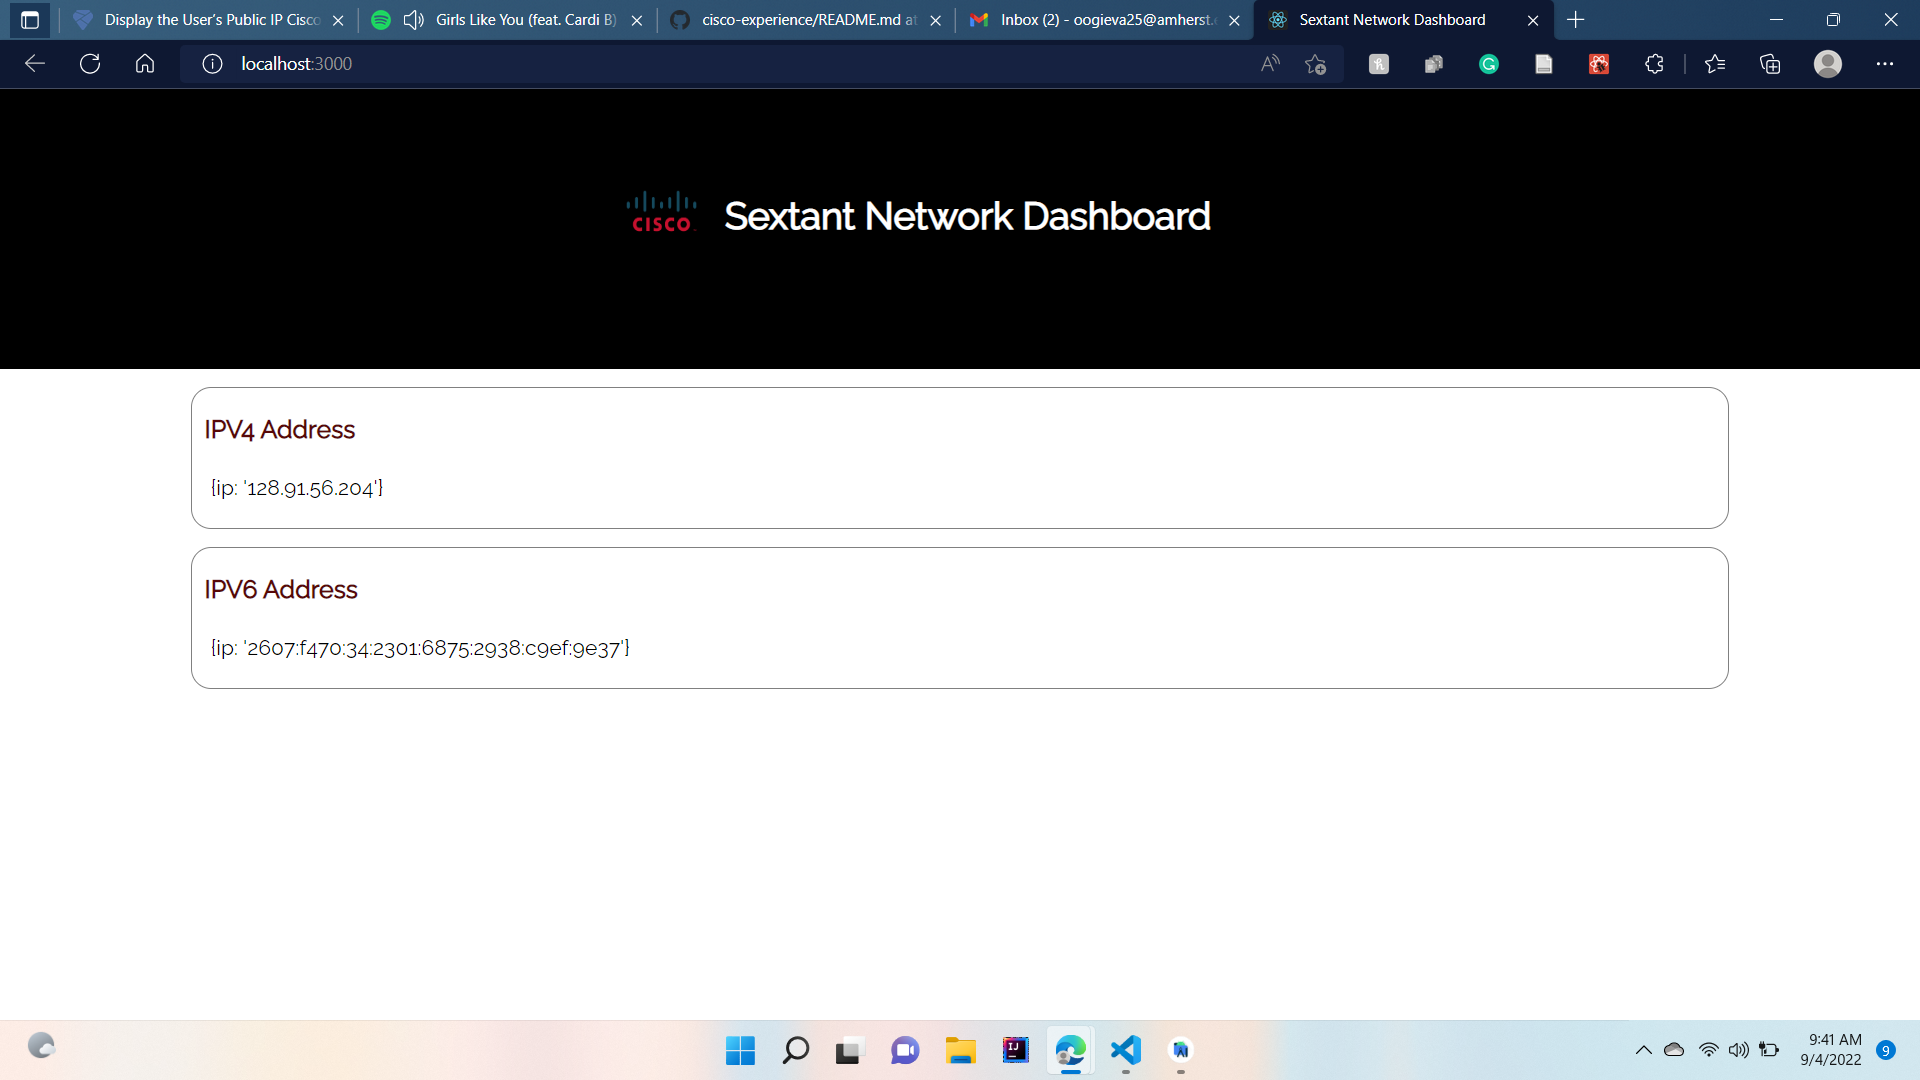The image size is (1920, 1080).
Task: Open Task View on taskbar
Action: (x=848, y=1050)
